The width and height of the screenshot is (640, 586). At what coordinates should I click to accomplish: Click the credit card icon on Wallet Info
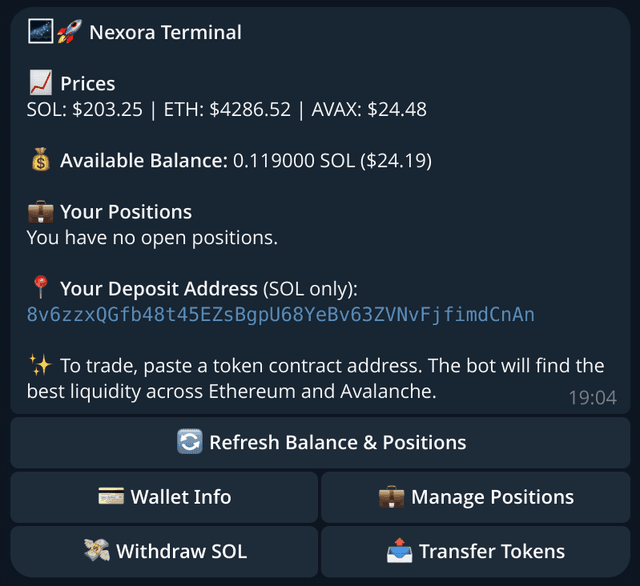pyautogui.click(x=111, y=497)
